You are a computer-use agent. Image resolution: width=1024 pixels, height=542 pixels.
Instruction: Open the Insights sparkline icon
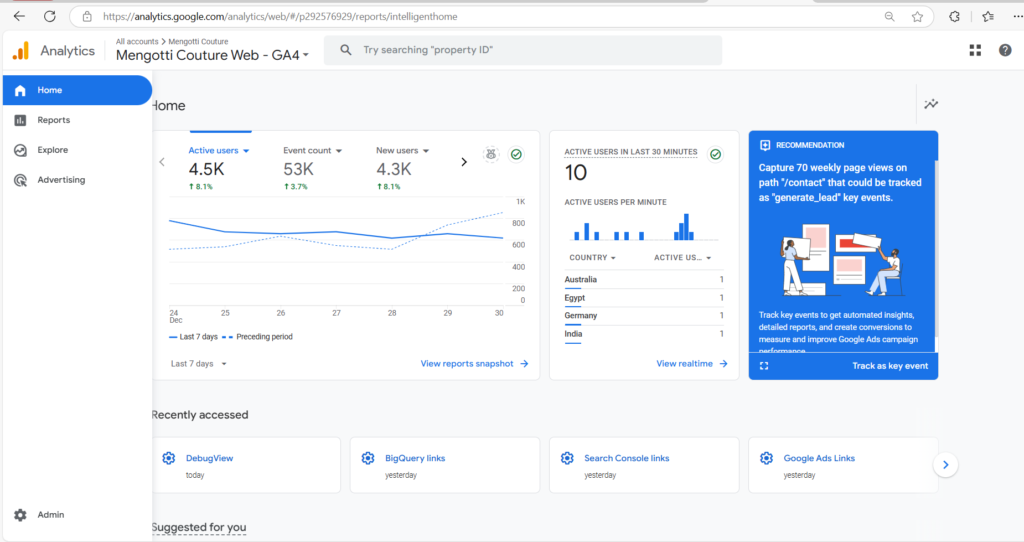tap(931, 104)
